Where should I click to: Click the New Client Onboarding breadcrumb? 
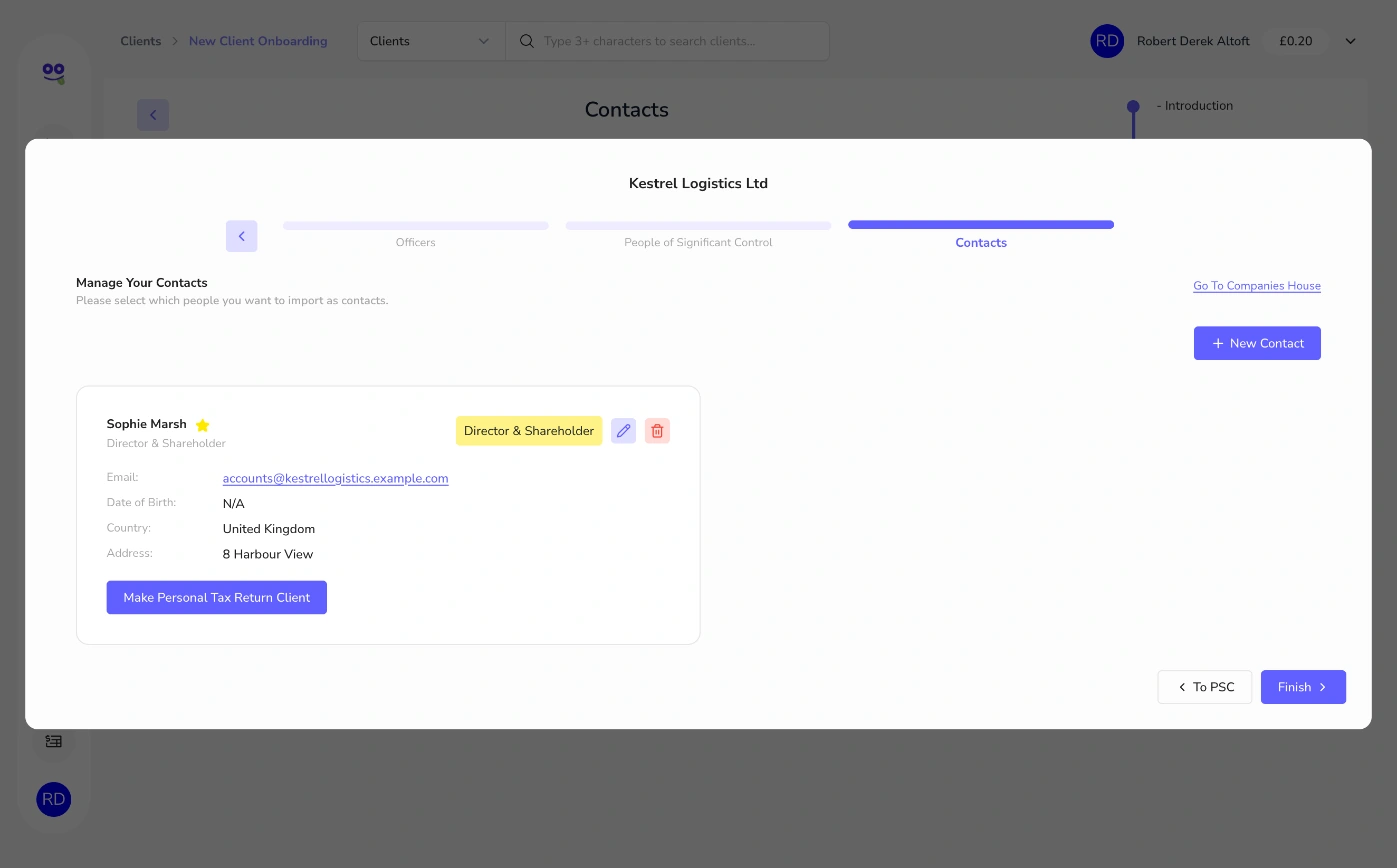pos(258,41)
